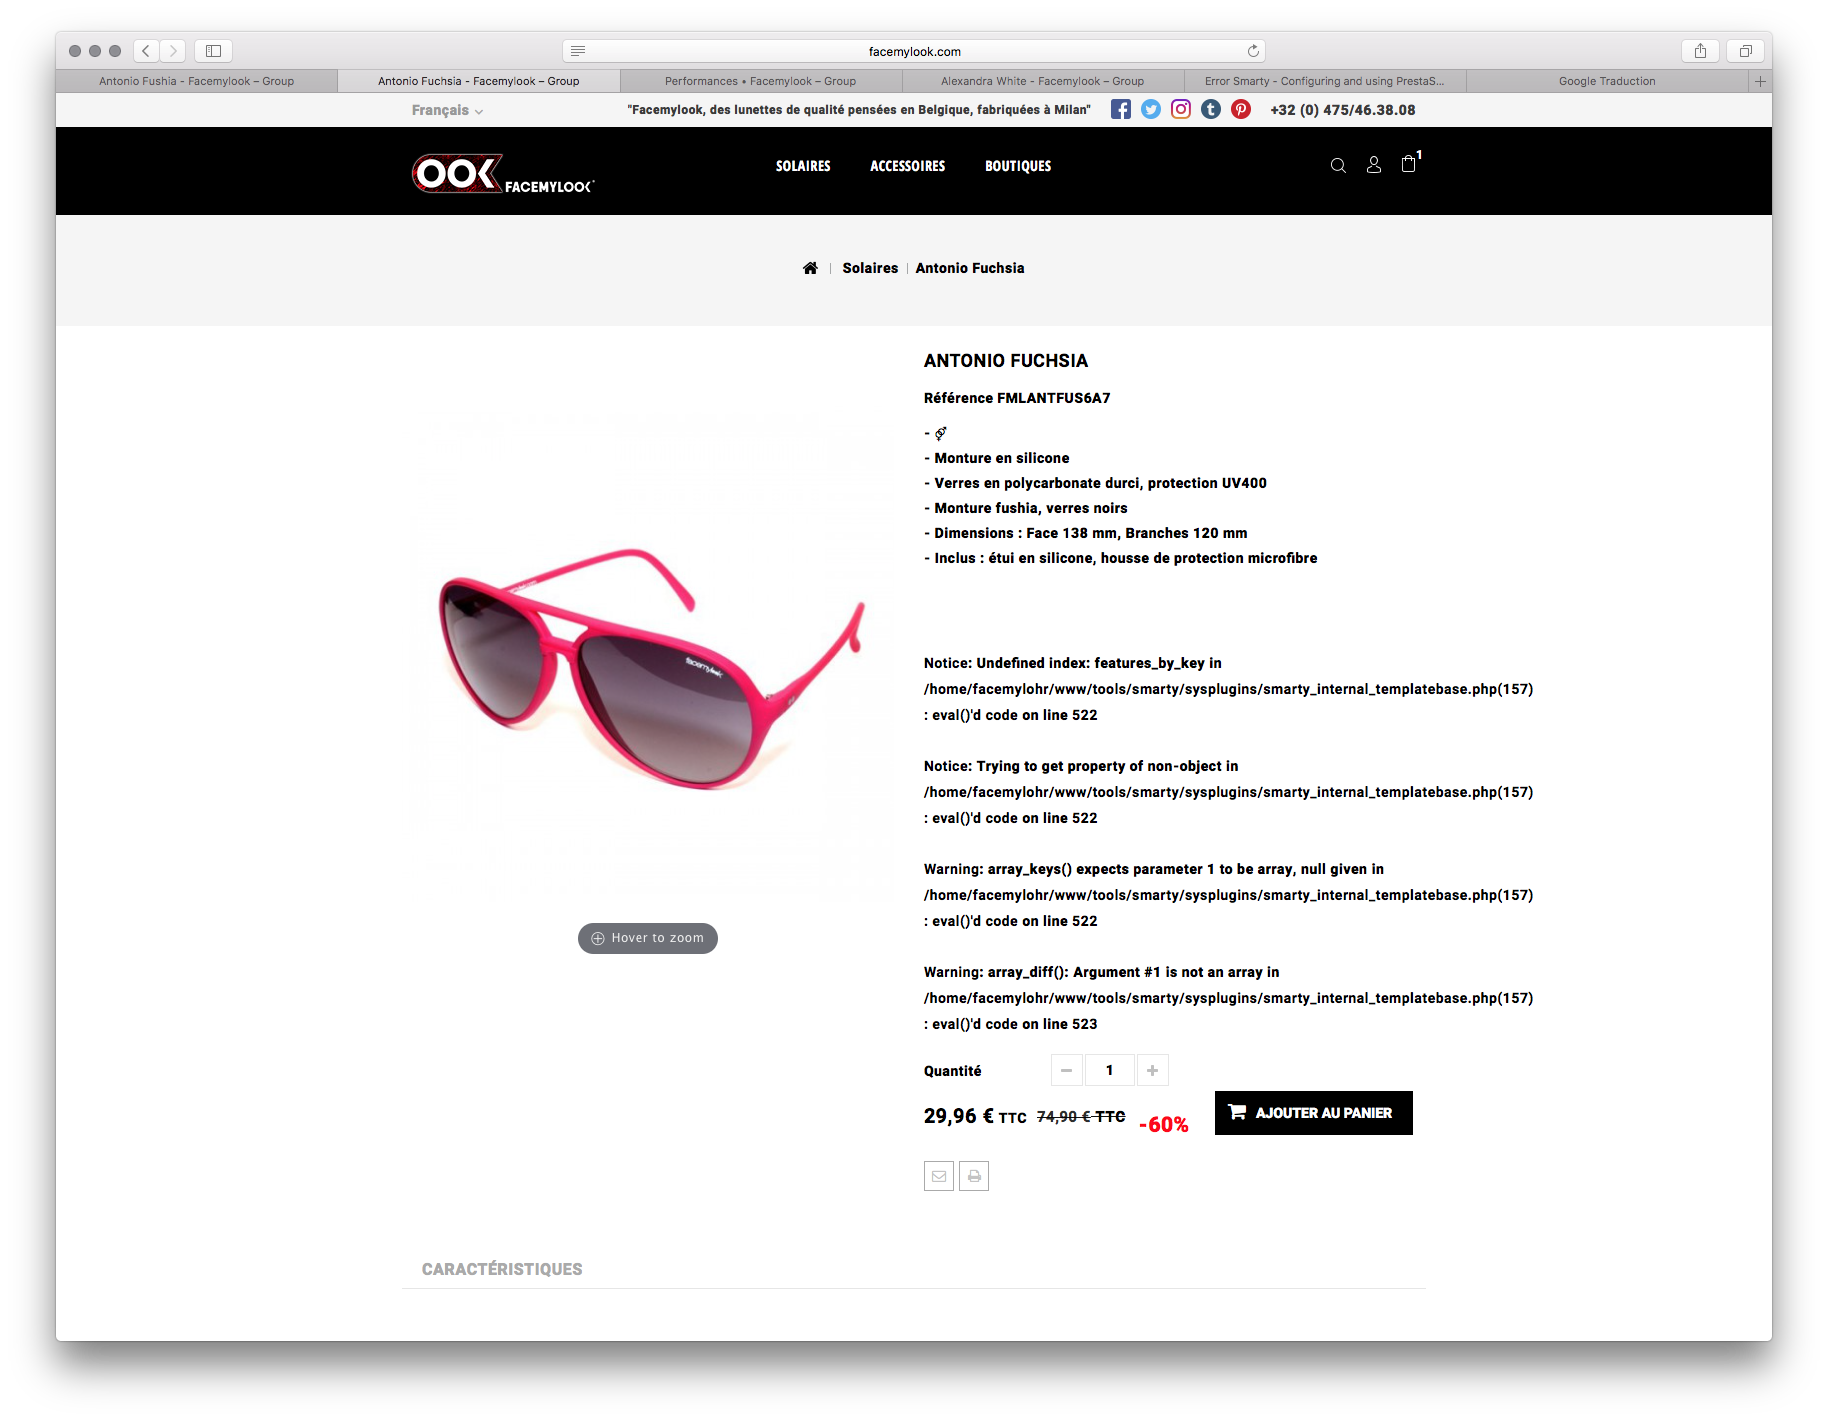Image resolution: width=1828 pixels, height=1421 pixels.
Task: Click the print product icon
Action: pos(974,1176)
